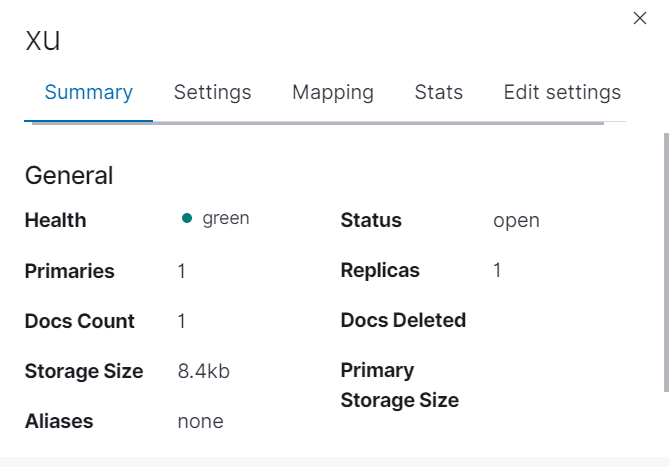Click the open status value
Screen dimensions: 669x467
point(516,220)
